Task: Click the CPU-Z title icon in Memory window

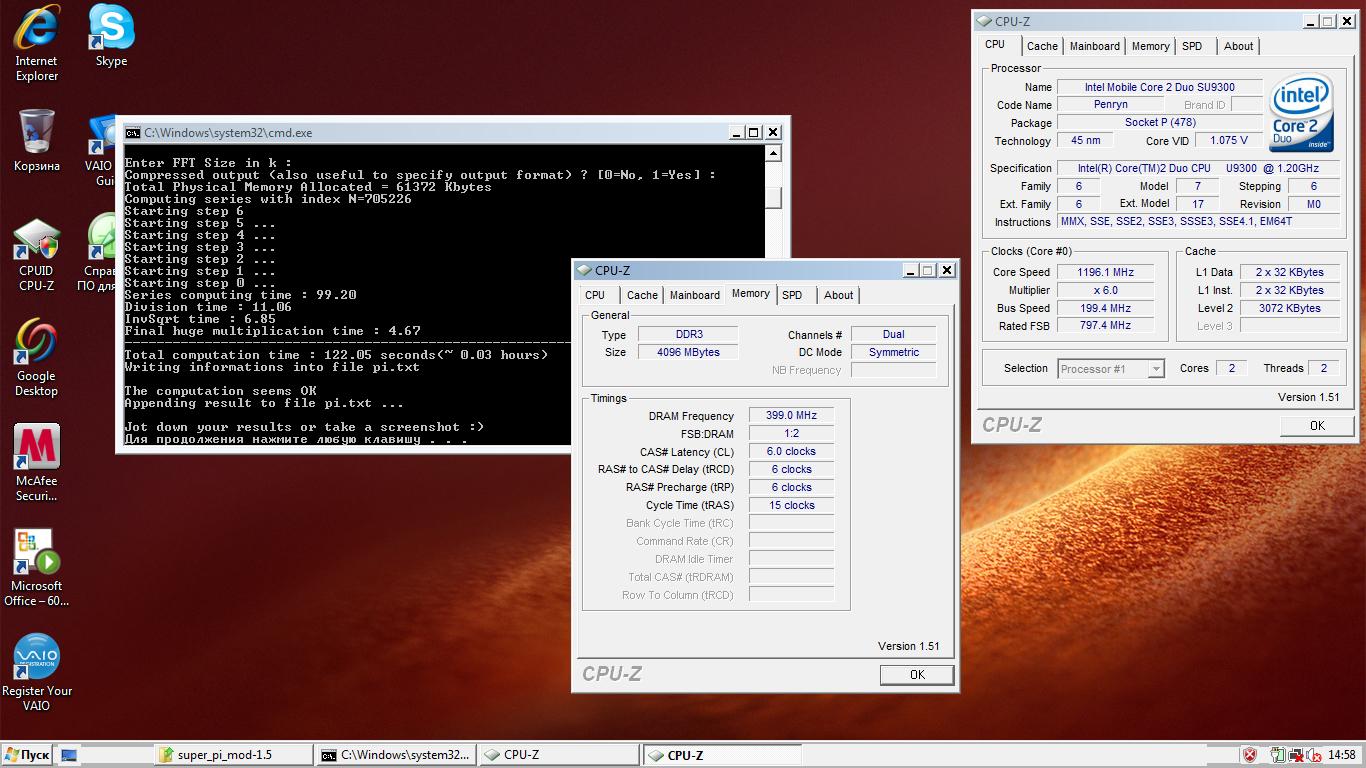Action: pyautogui.click(x=585, y=270)
